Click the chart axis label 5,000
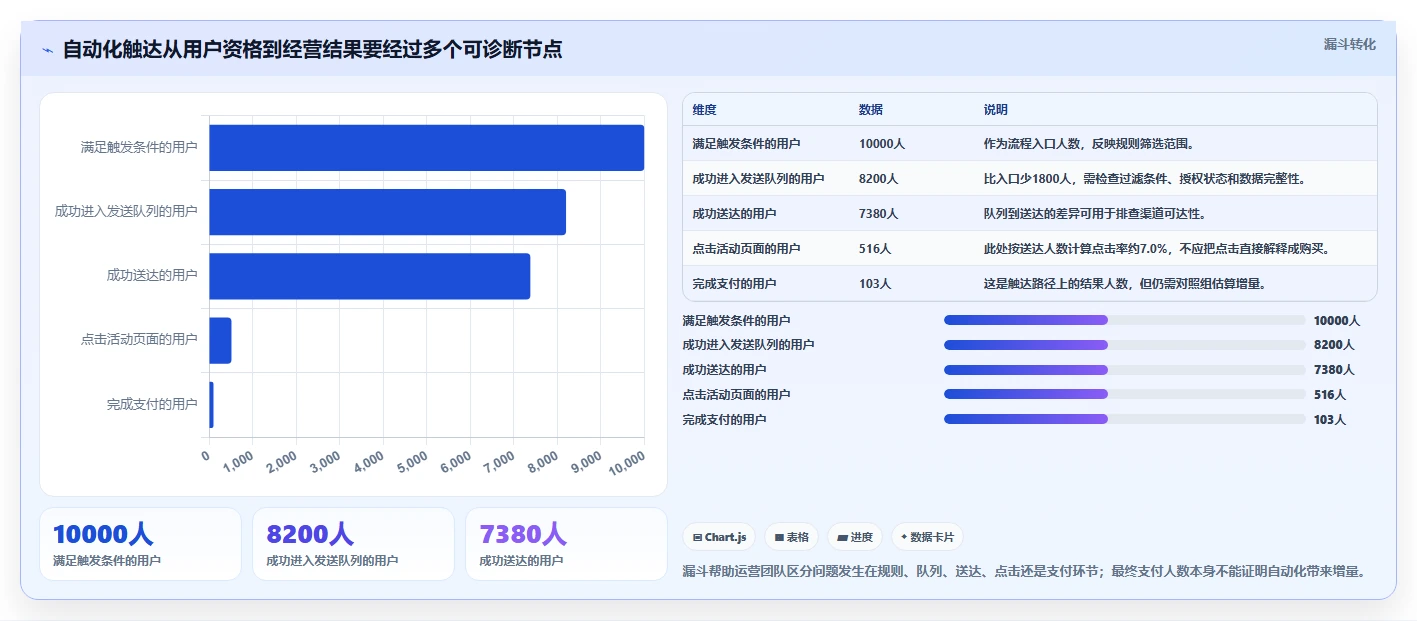1417x621 pixels. 413,462
